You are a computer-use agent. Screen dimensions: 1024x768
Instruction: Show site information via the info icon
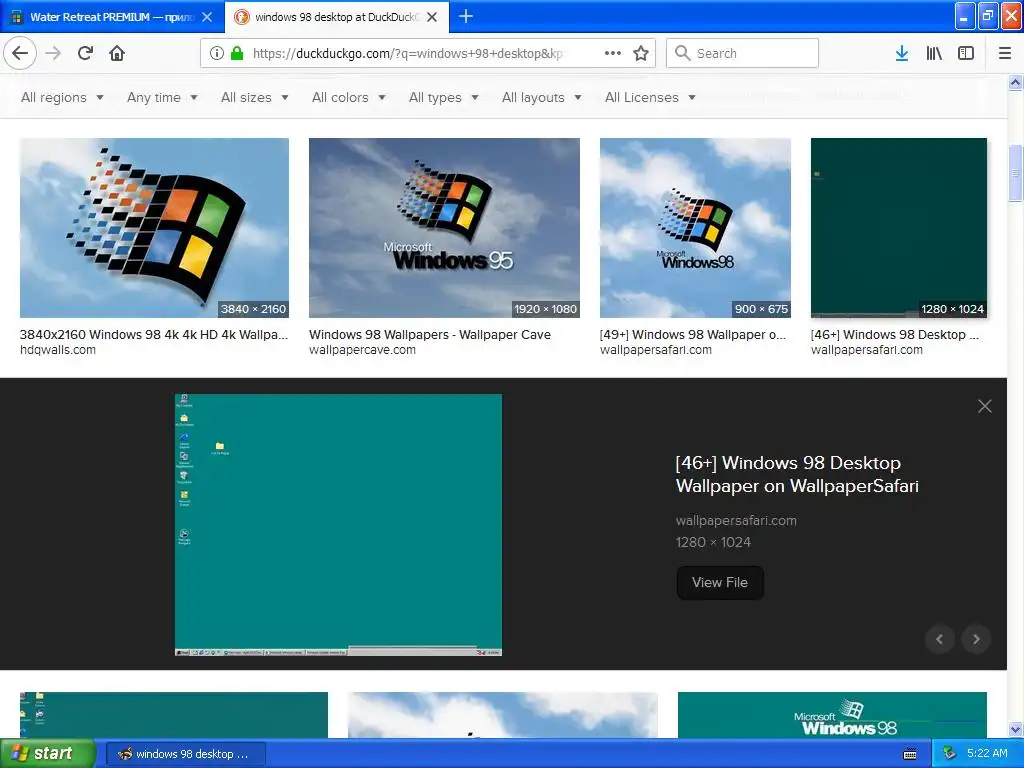click(x=217, y=54)
